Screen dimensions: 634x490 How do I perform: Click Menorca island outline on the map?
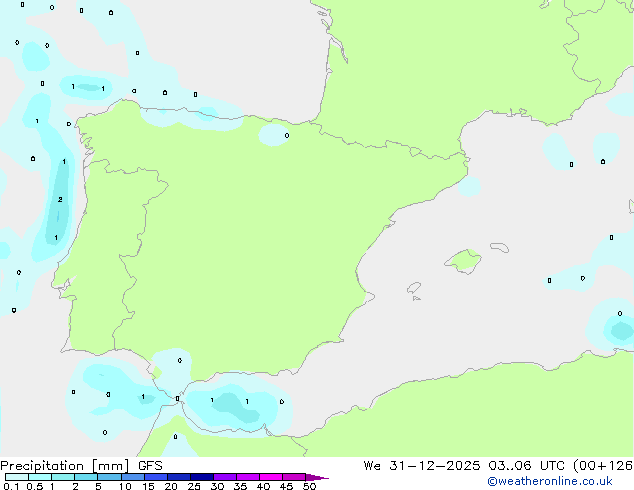[x=499, y=247]
